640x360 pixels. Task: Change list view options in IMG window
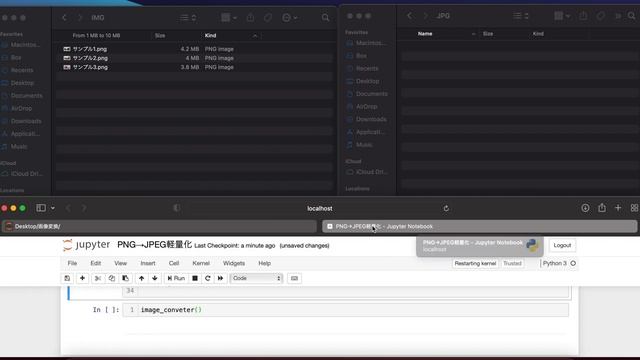(188, 18)
